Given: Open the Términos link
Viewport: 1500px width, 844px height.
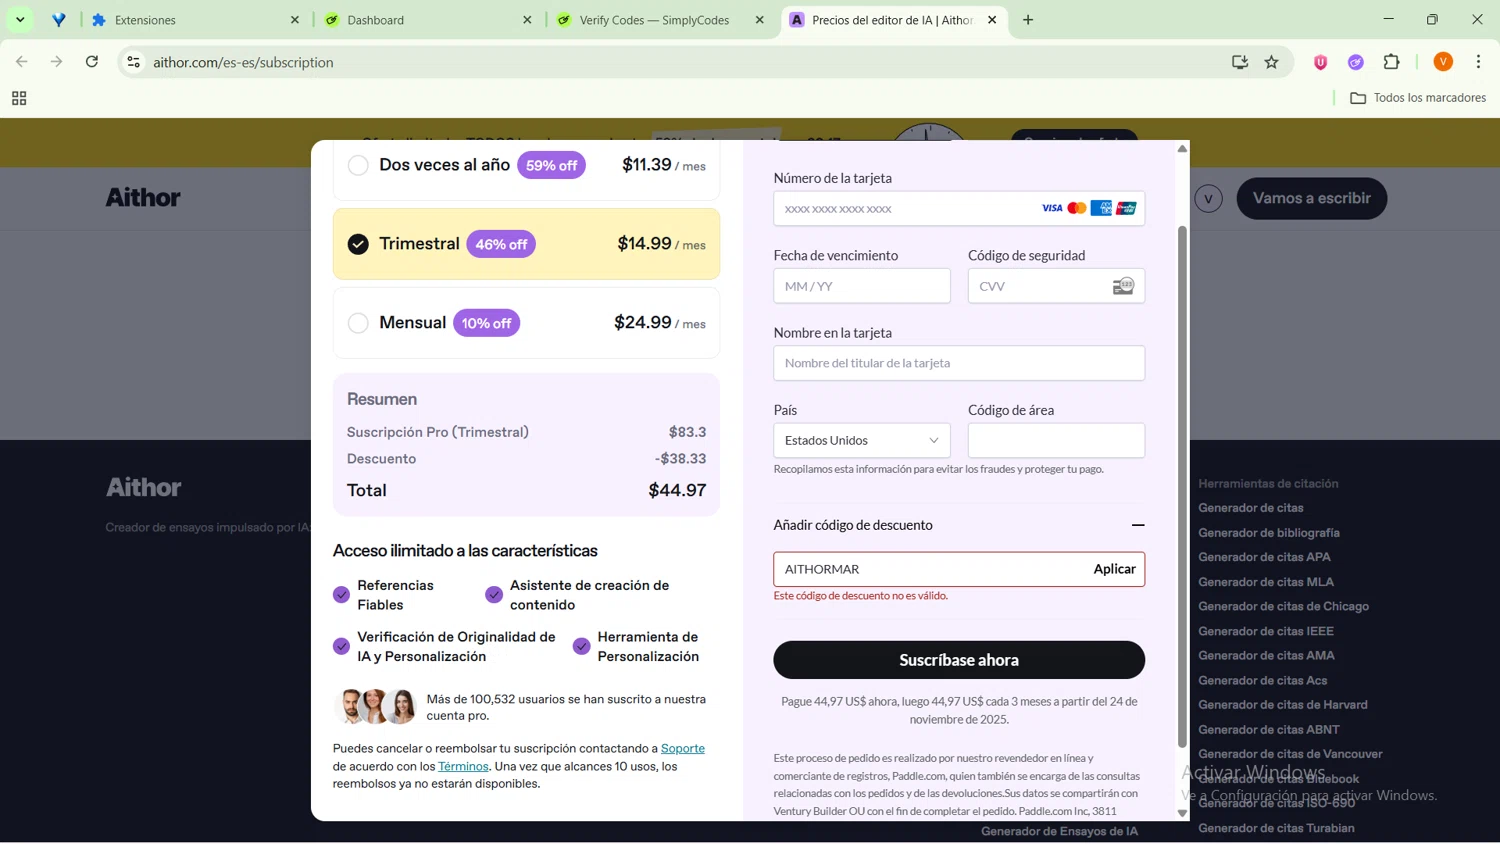Looking at the screenshot, I should point(463,766).
